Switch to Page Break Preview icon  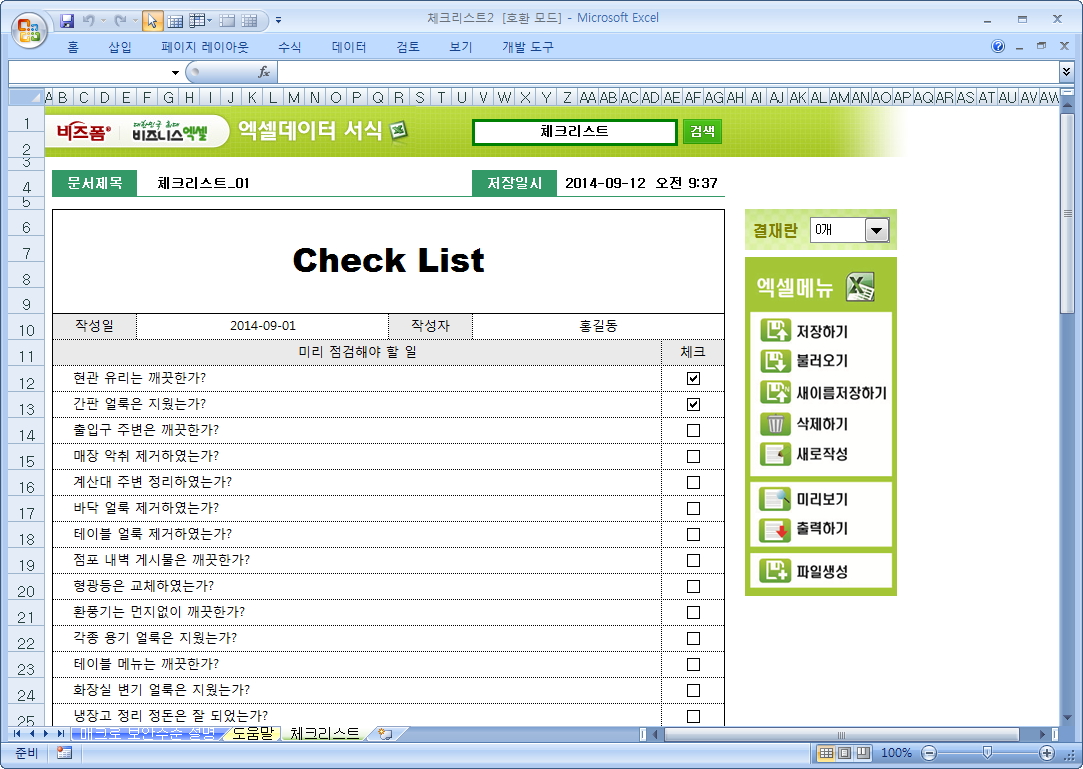[863, 753]
